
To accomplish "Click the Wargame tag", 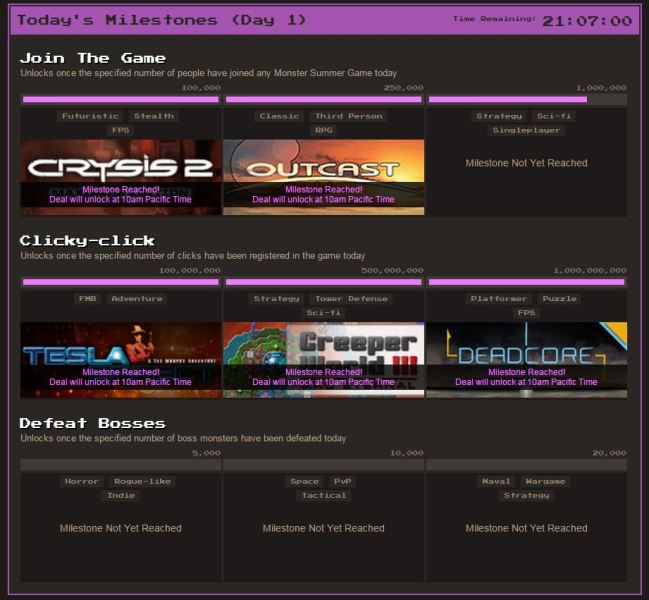I will [545, 482].
